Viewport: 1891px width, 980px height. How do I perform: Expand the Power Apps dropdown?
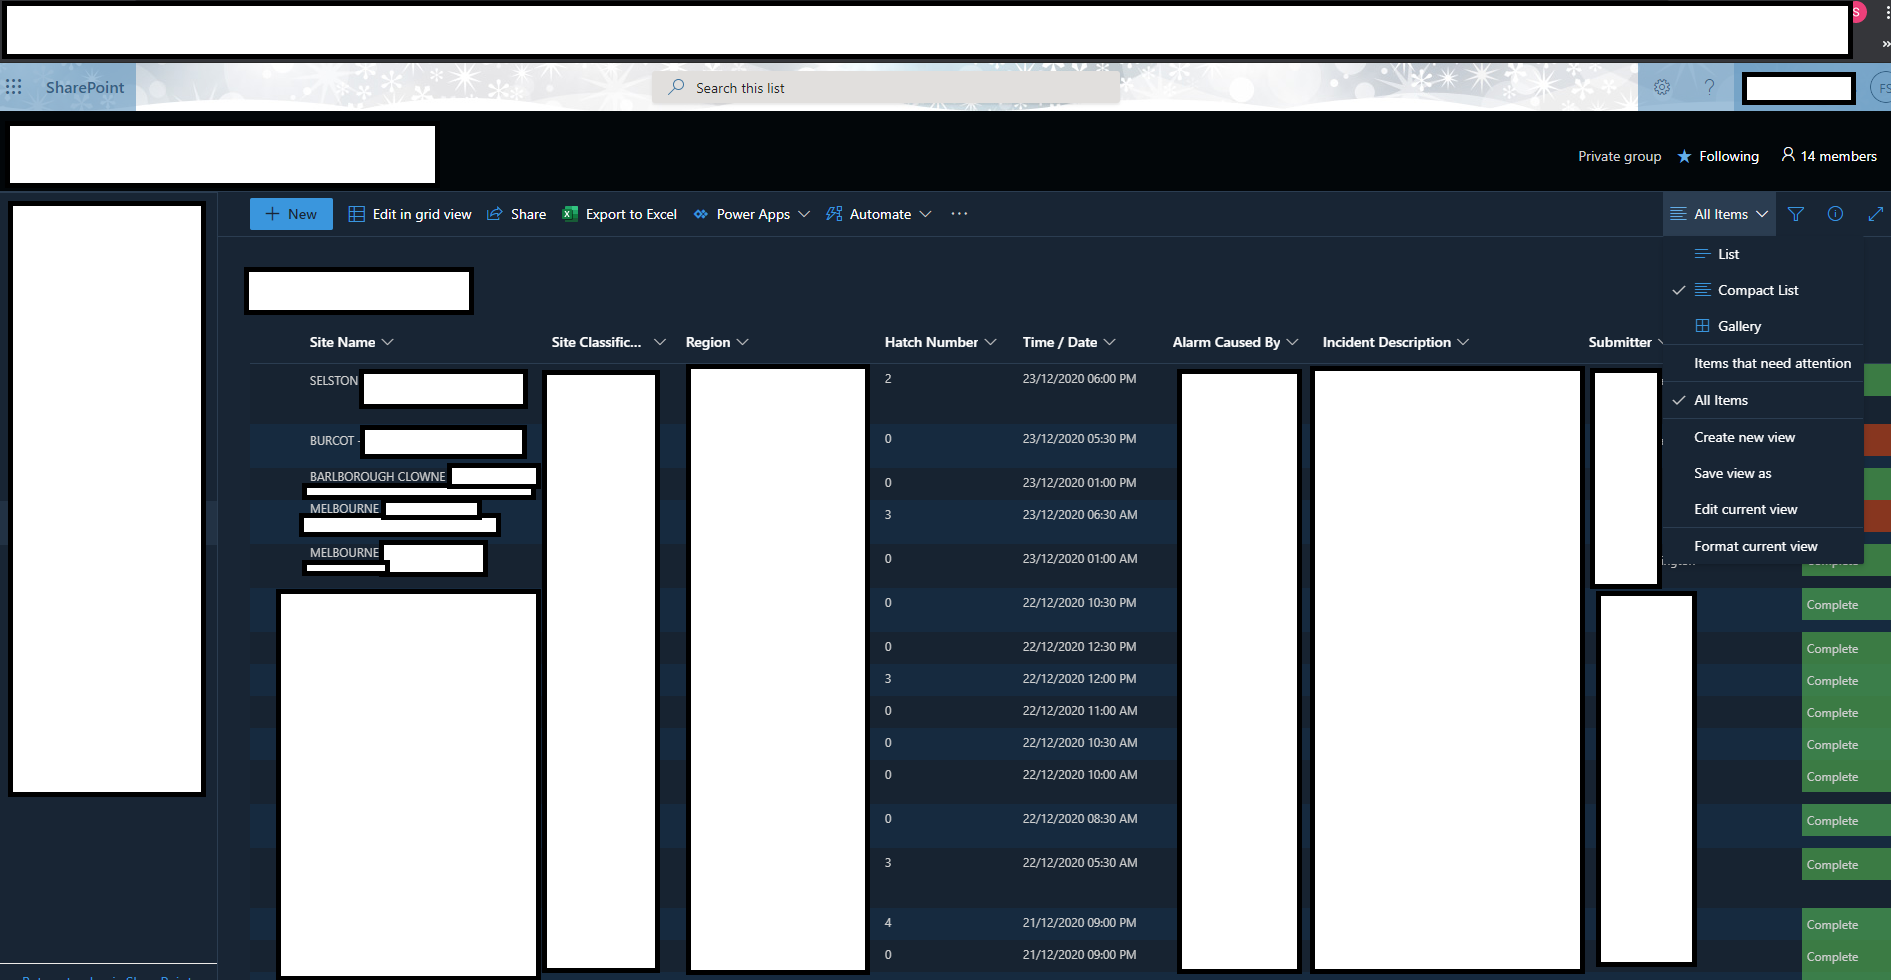751,214
